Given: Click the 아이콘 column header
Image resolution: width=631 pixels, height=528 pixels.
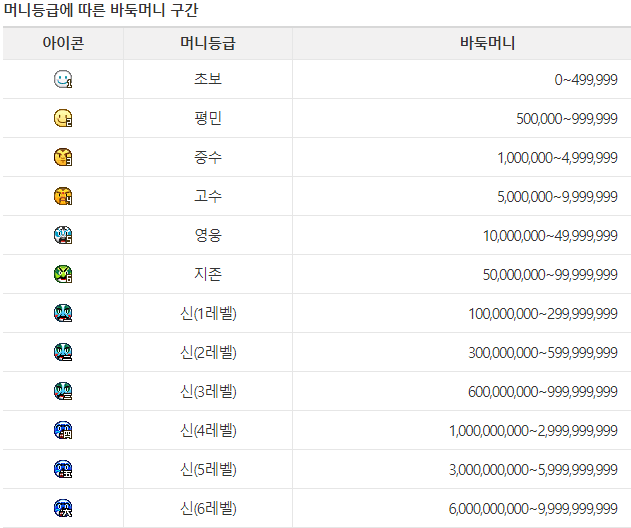Looking at the screenshot, I should pyautogui.click(x=63, y=43).
